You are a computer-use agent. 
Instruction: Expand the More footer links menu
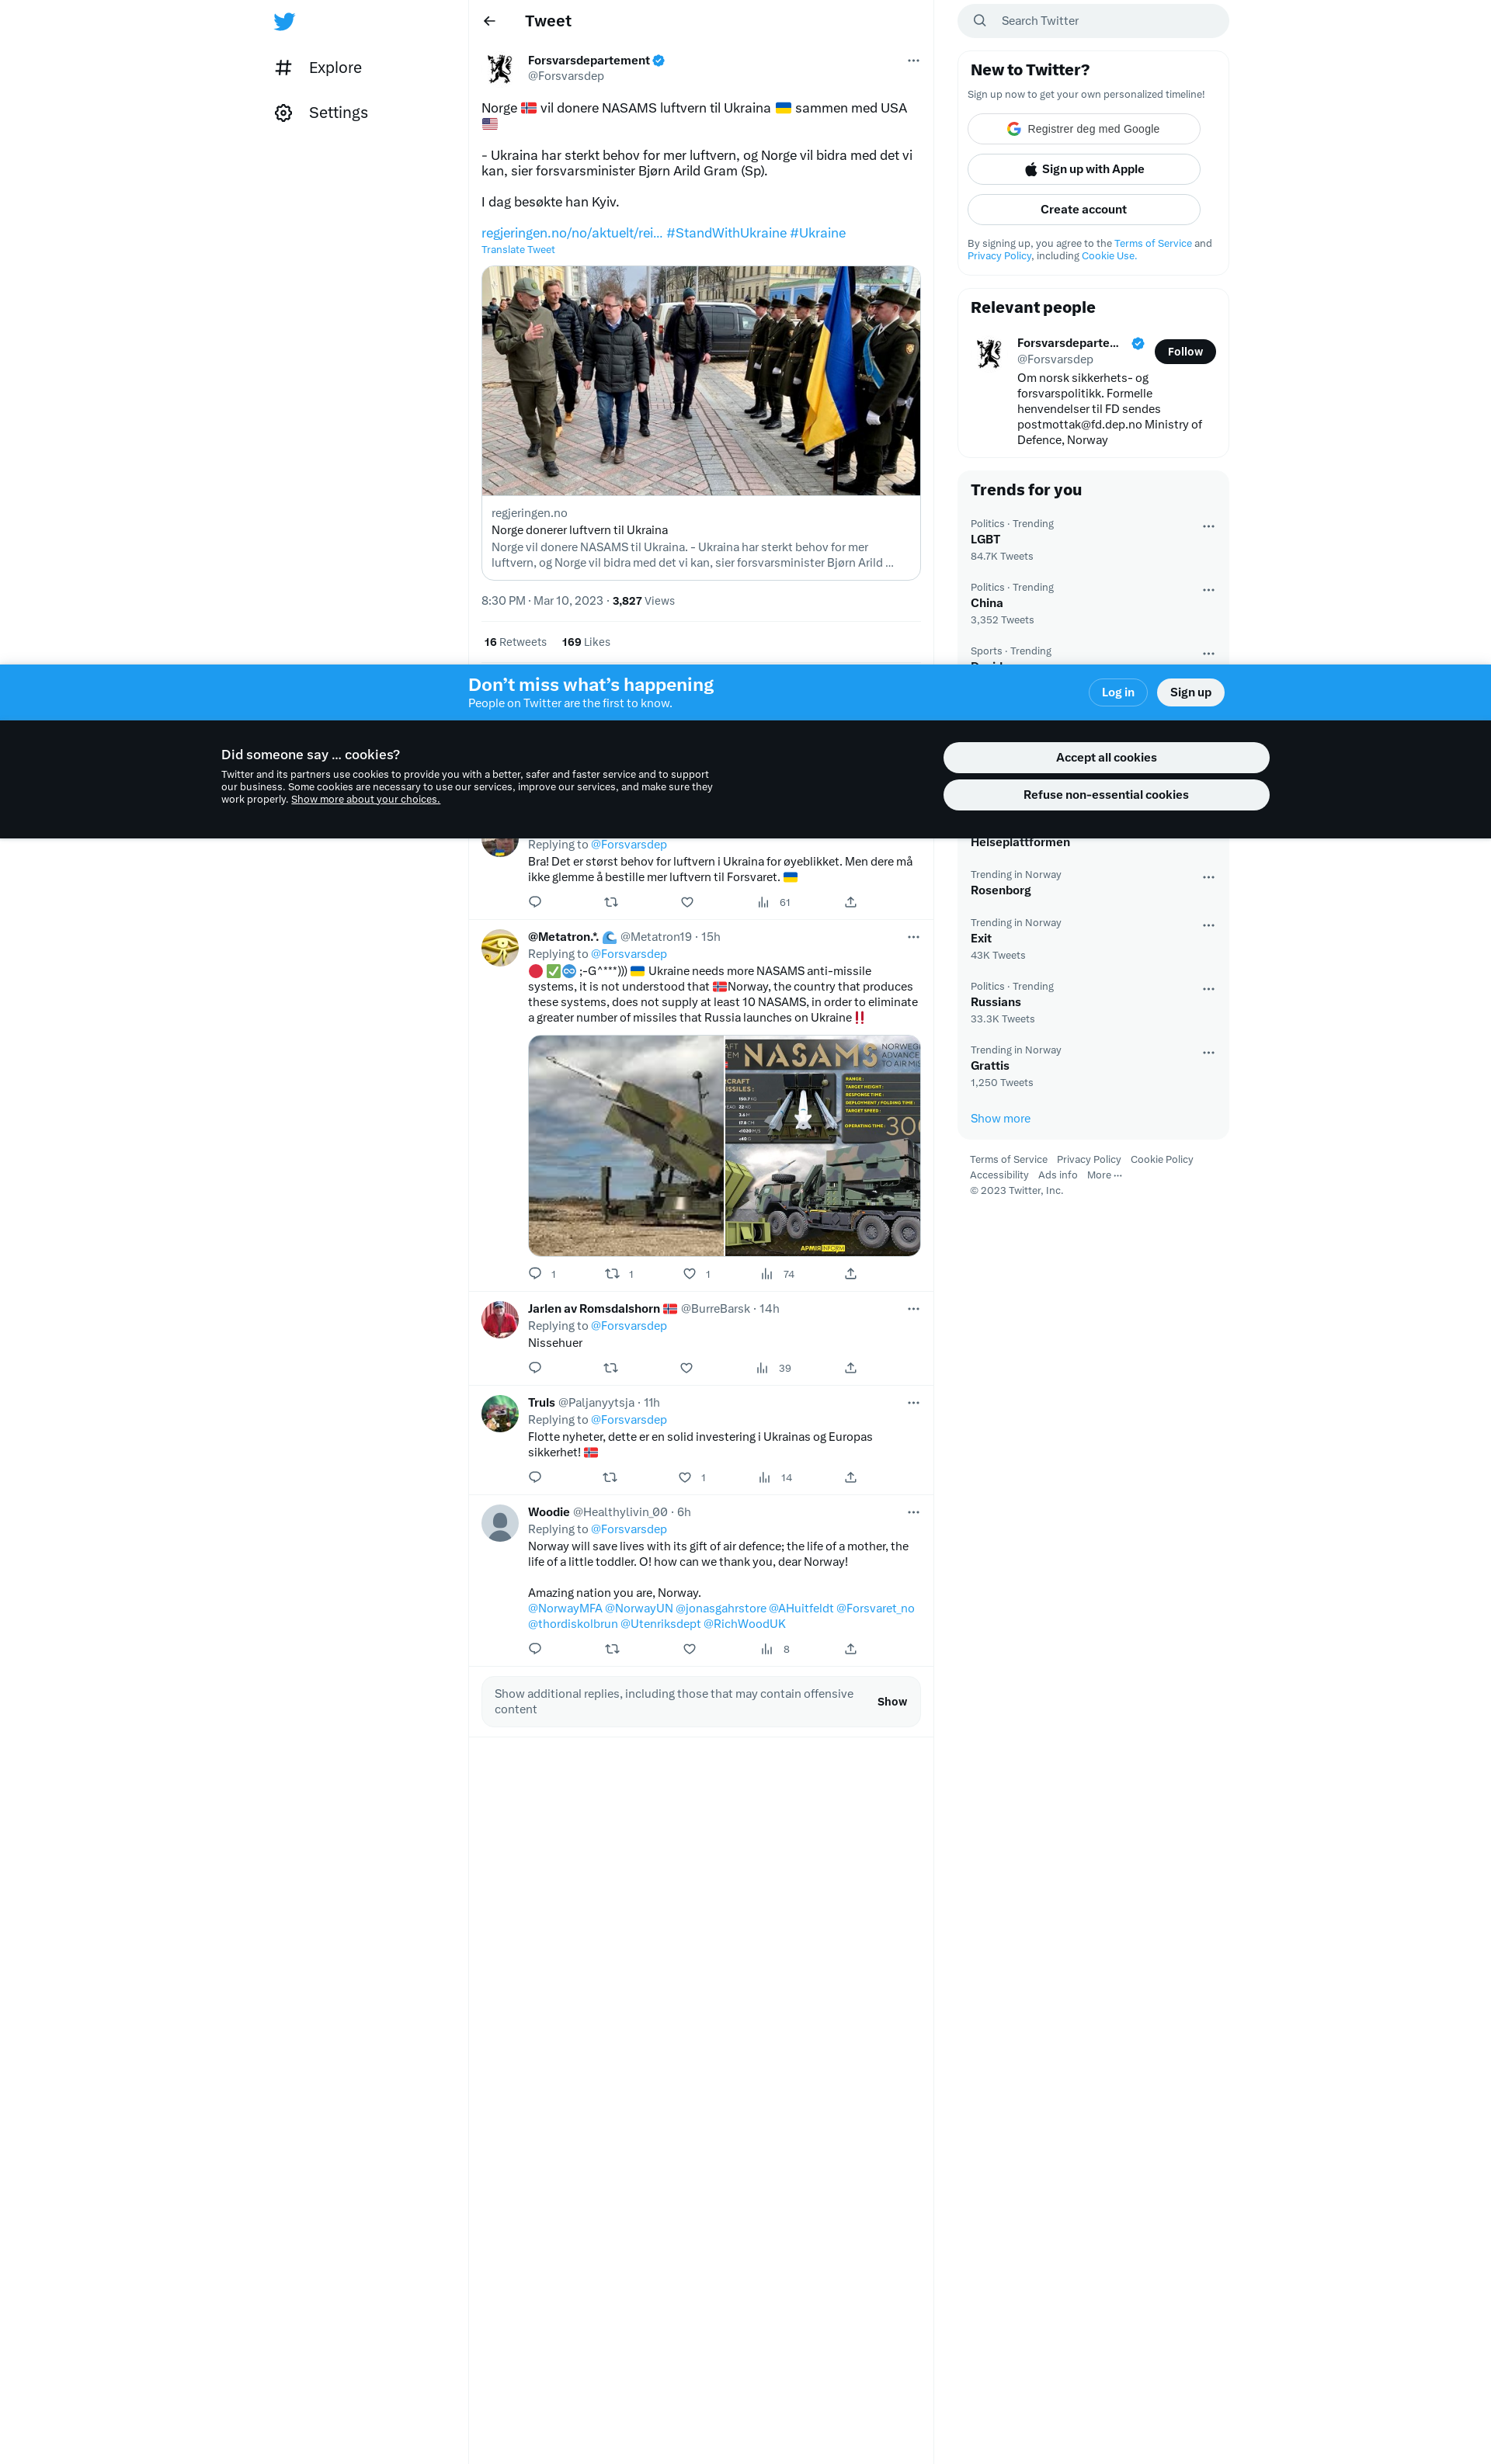click(1104, 1175)
